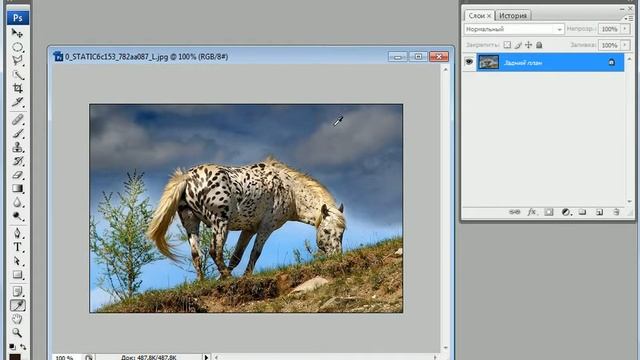Select the Clone Stamp tool
The image size is (640, 360).
[x=17, y=147]
